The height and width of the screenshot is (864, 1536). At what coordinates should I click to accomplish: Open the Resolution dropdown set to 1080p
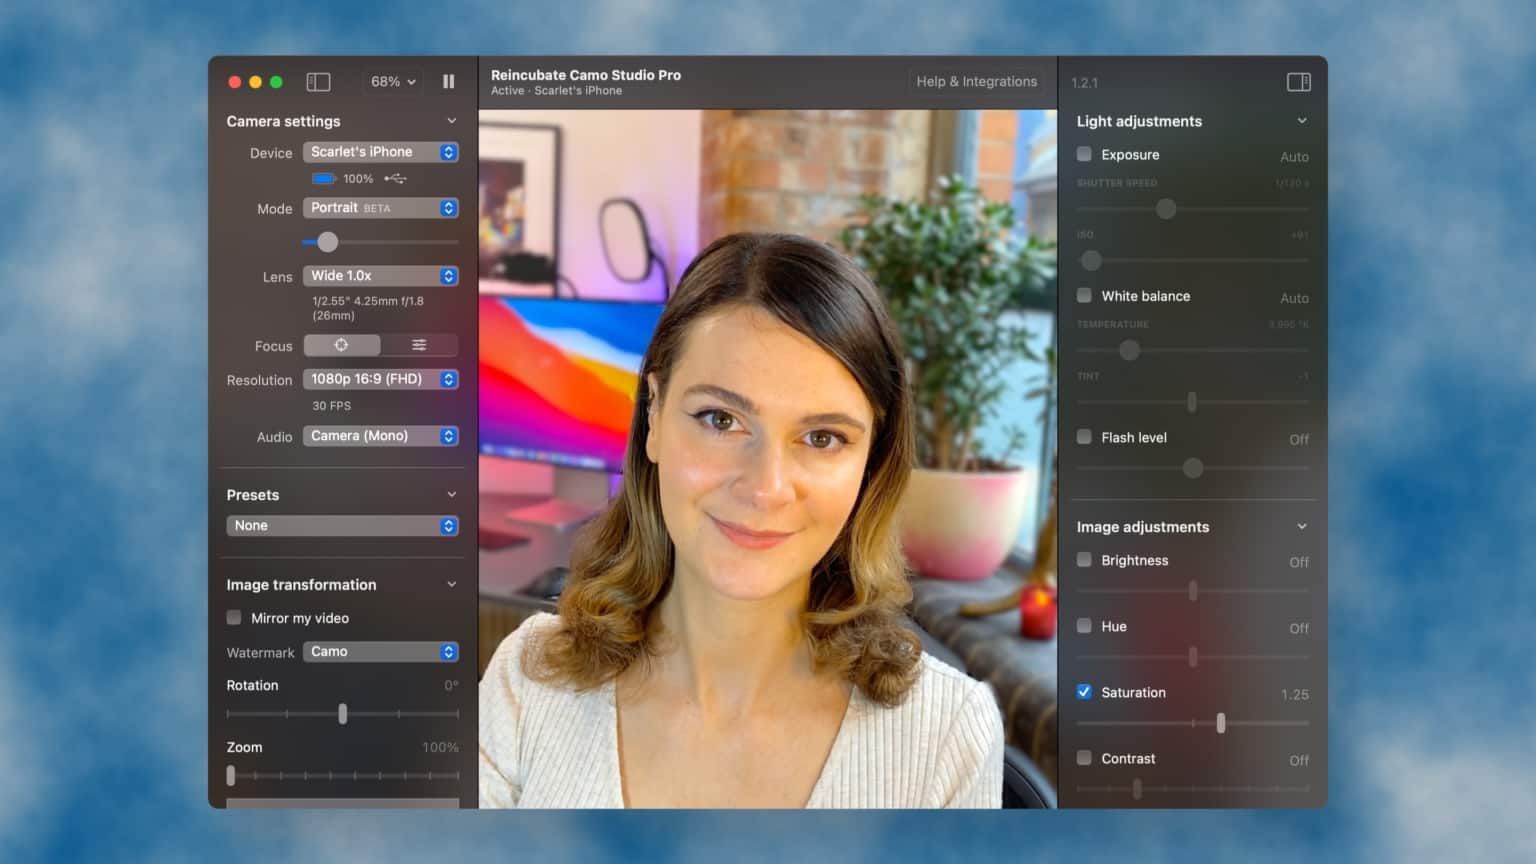[380, 379]
